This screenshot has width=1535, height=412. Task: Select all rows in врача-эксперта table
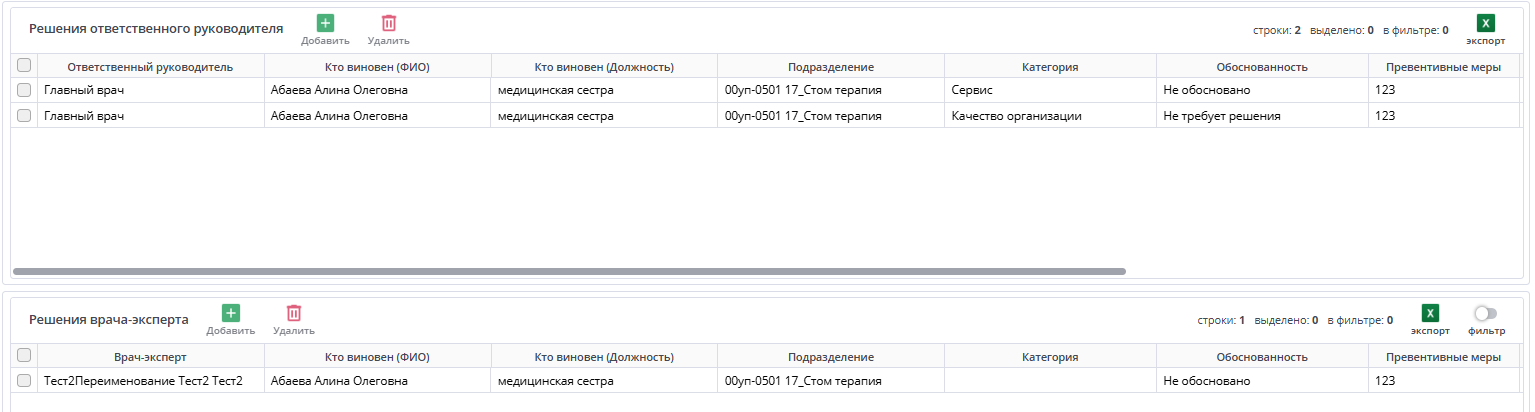pos(24,356)
